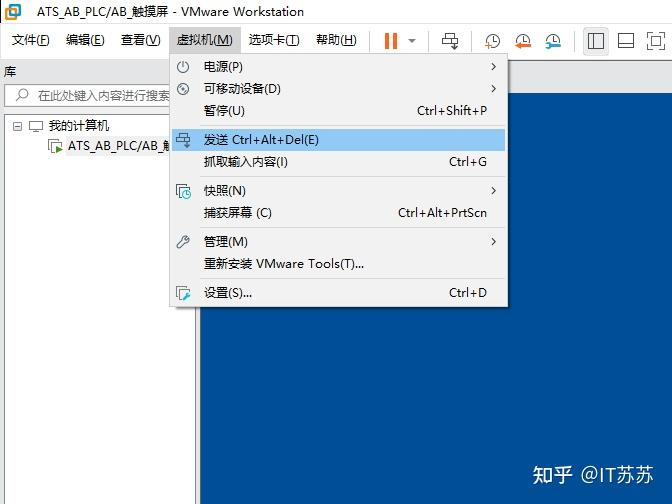The height and width of the screenshot is (504, 672).
Task: Click the icon beside 发送 Ctrl+Alt+Del(E)
Action: (x=183, y=140)
